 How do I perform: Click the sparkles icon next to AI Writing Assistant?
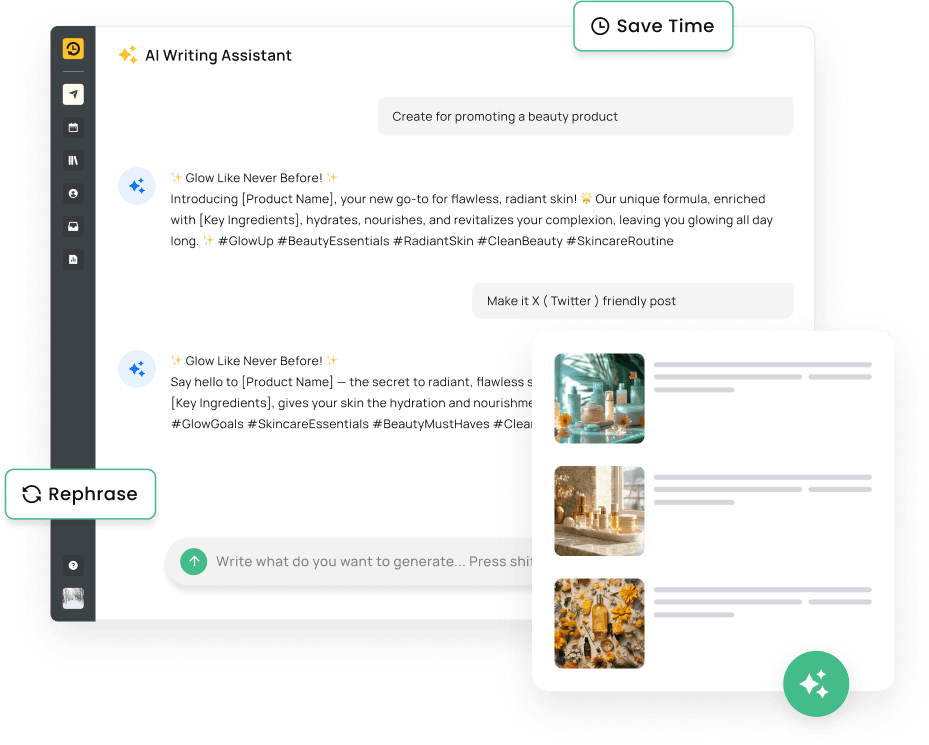point(127,55)
